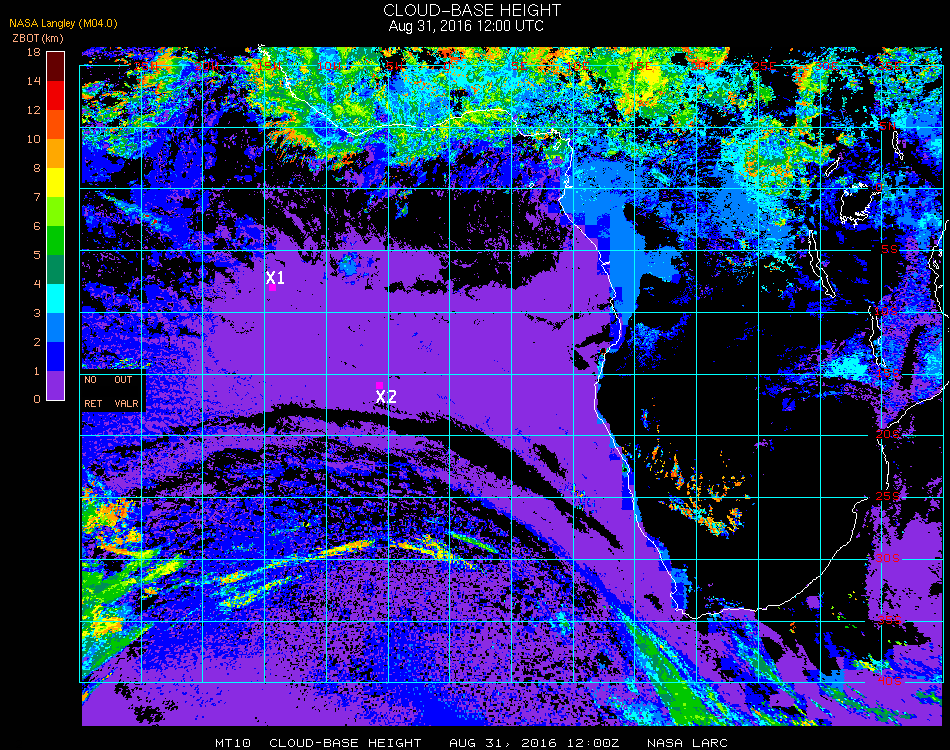Click the '4' value on the color scale

point(37,284)
